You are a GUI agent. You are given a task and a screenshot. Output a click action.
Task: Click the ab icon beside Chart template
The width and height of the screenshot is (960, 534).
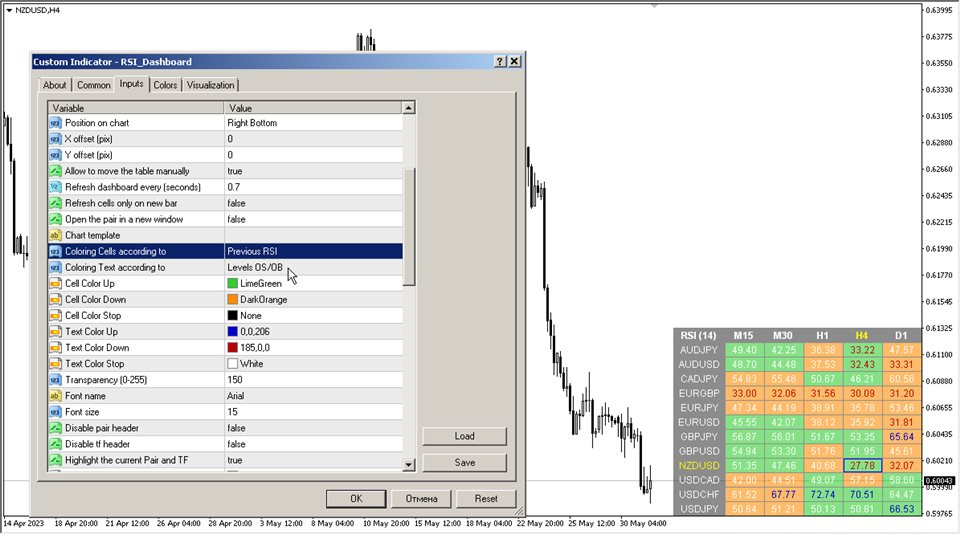(55, 235)
